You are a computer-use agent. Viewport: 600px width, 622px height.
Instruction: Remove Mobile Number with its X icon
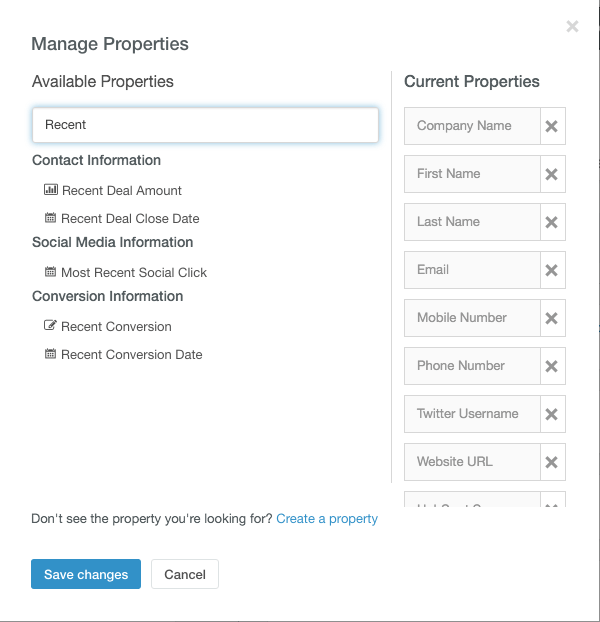click(x=552, y=318)
